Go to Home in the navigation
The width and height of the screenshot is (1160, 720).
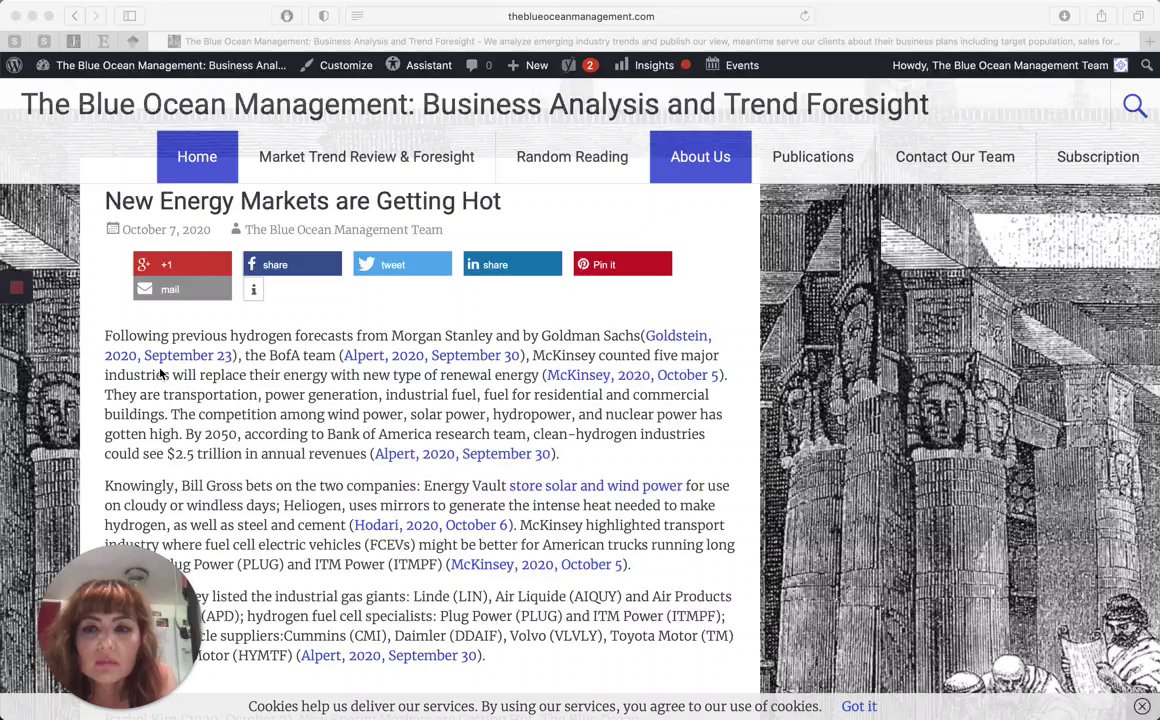click(x=197, y=157)
